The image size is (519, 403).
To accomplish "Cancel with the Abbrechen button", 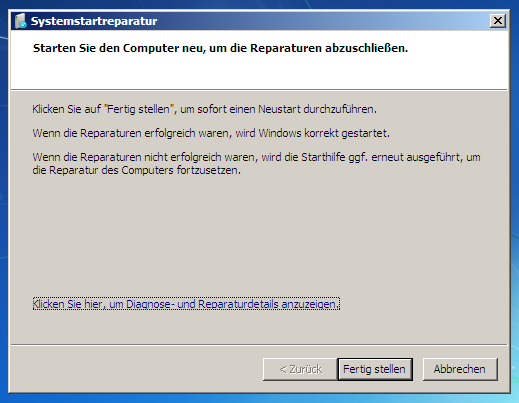I will pos(460,369).
